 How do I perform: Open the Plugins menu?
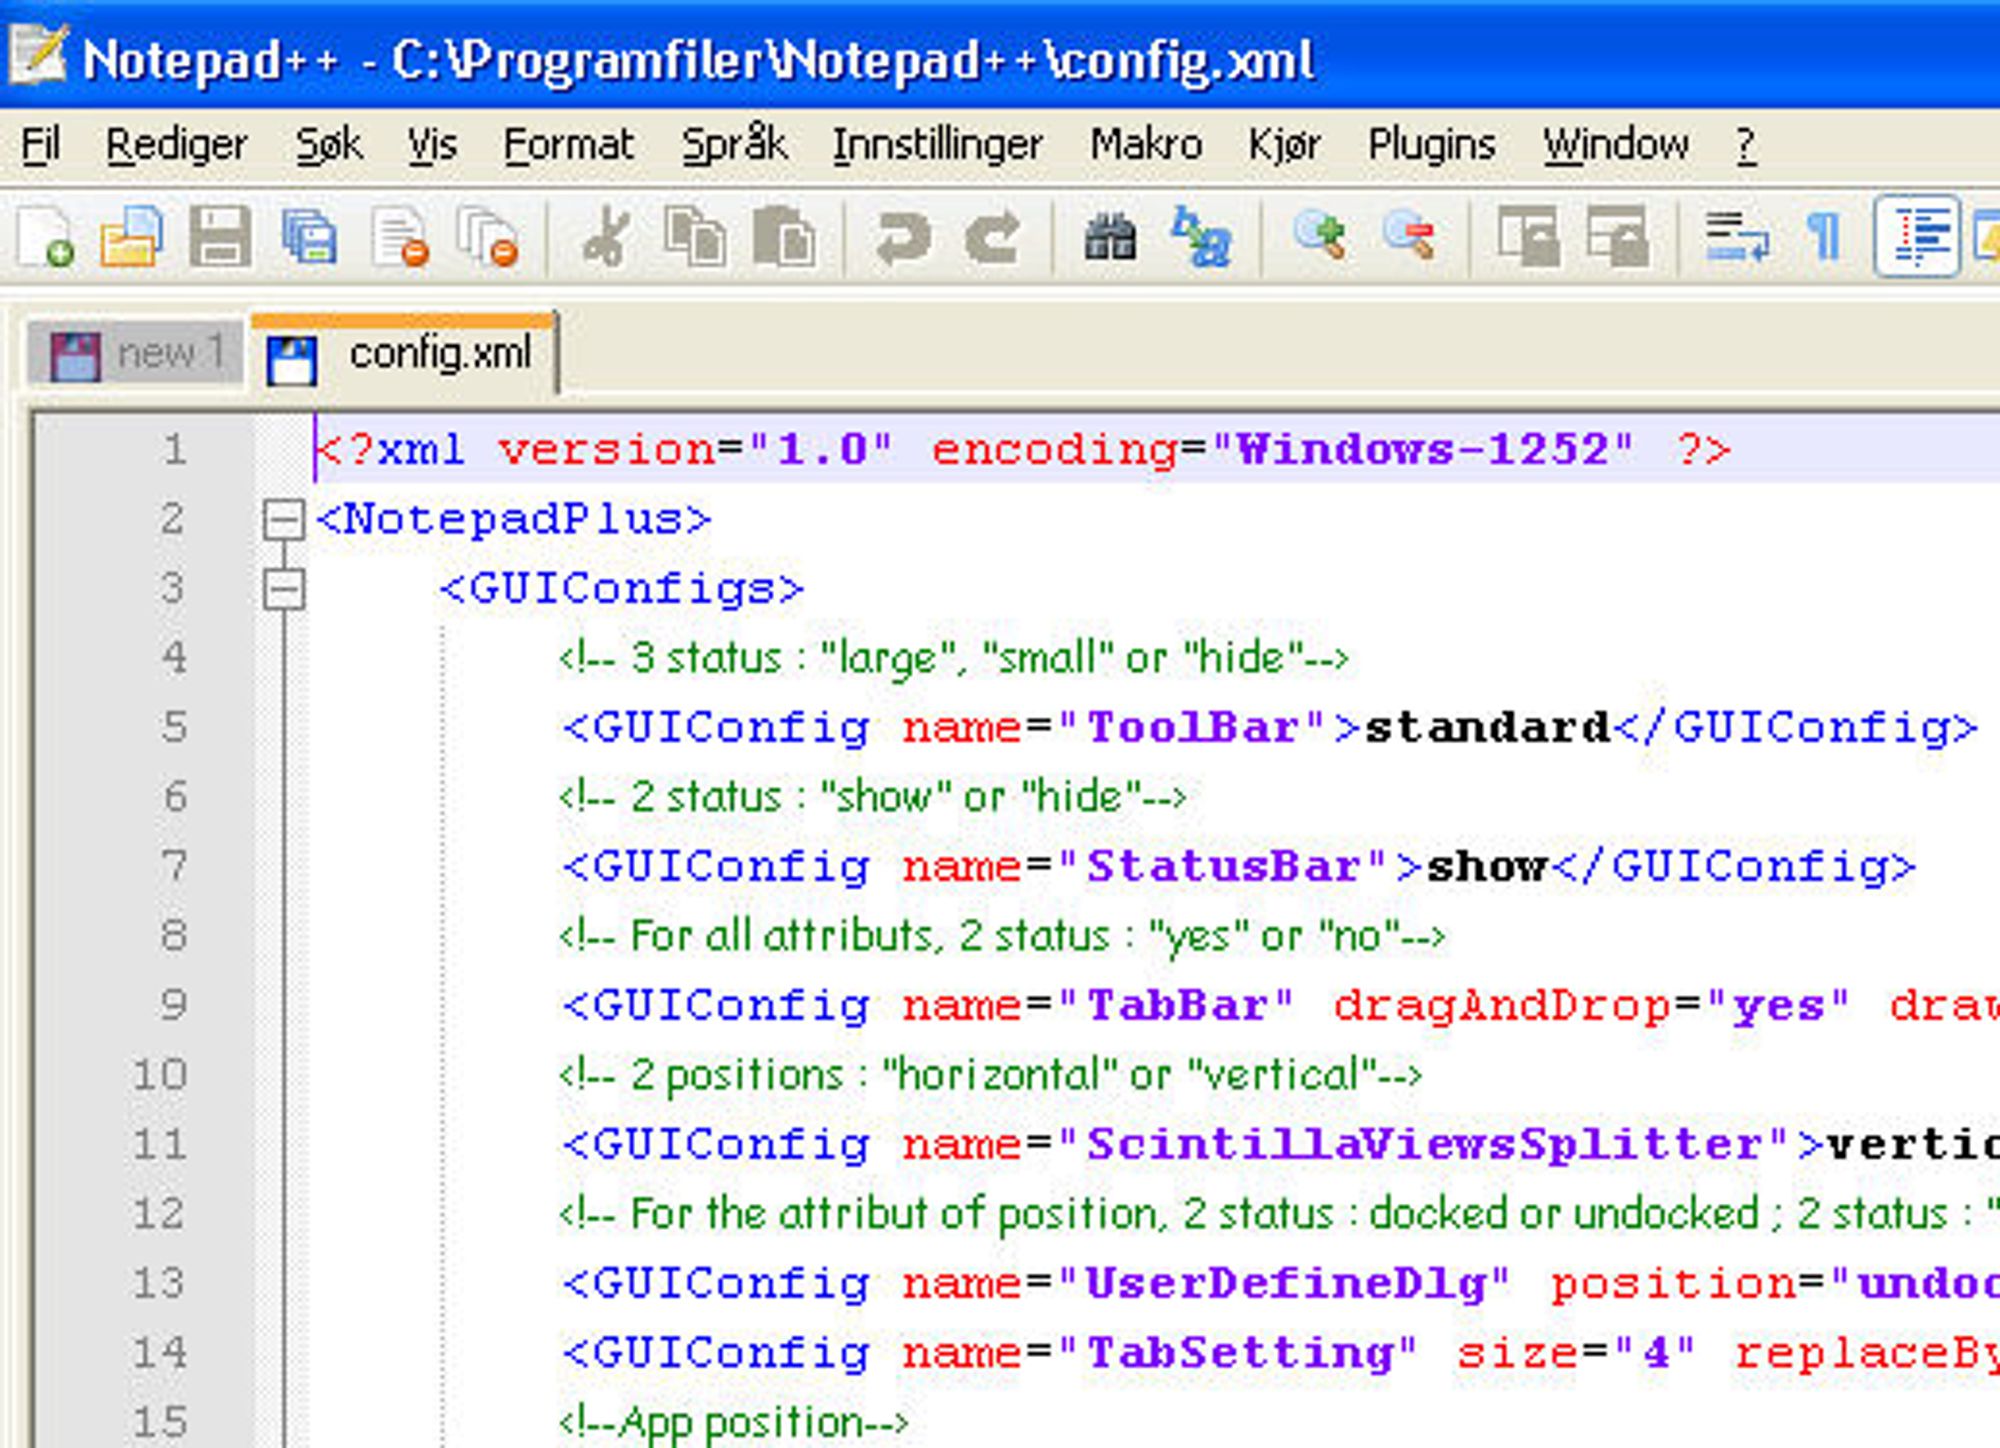pos(1431,146)
